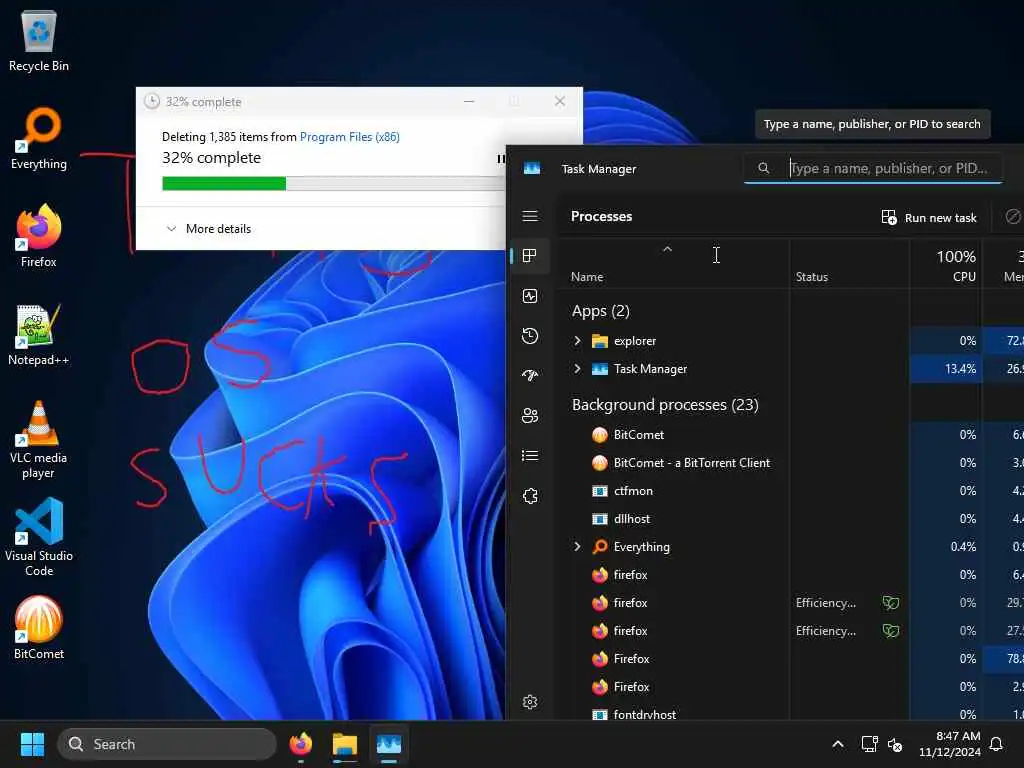The width and height of the screenshot is (1024, 768).
Task: Expand the Everything process group
Action: point(577,547)
